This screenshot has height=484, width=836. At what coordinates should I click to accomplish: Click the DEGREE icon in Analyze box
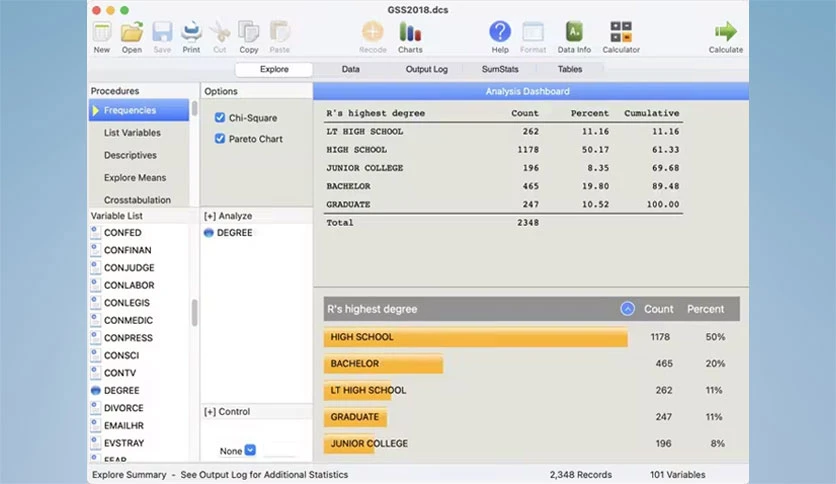pyautogui.click(x=208, y=233)
